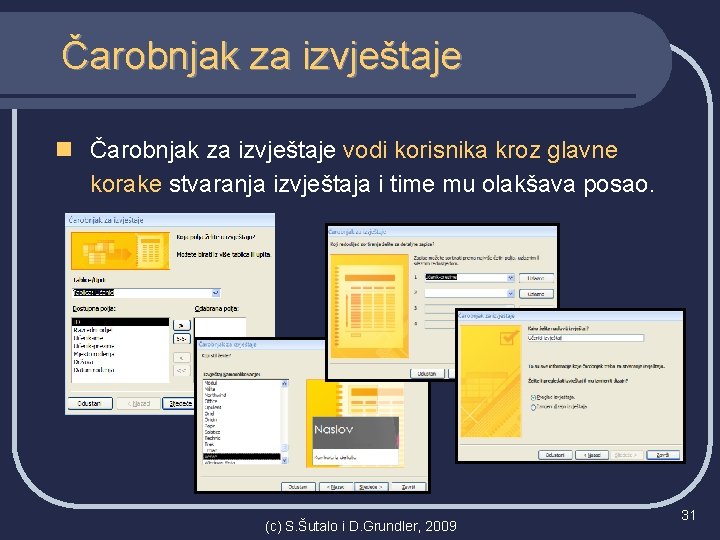This screenshot has height=540, width=720.
Task: Click Završi in the final wizard dialog
Action: coord(663,455)
